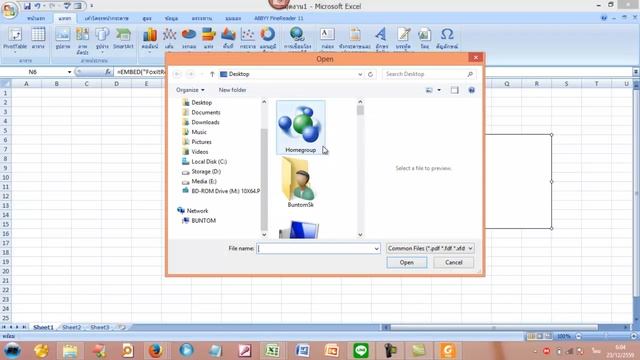
Task: Click the Office Button
Action: [9, 9]
